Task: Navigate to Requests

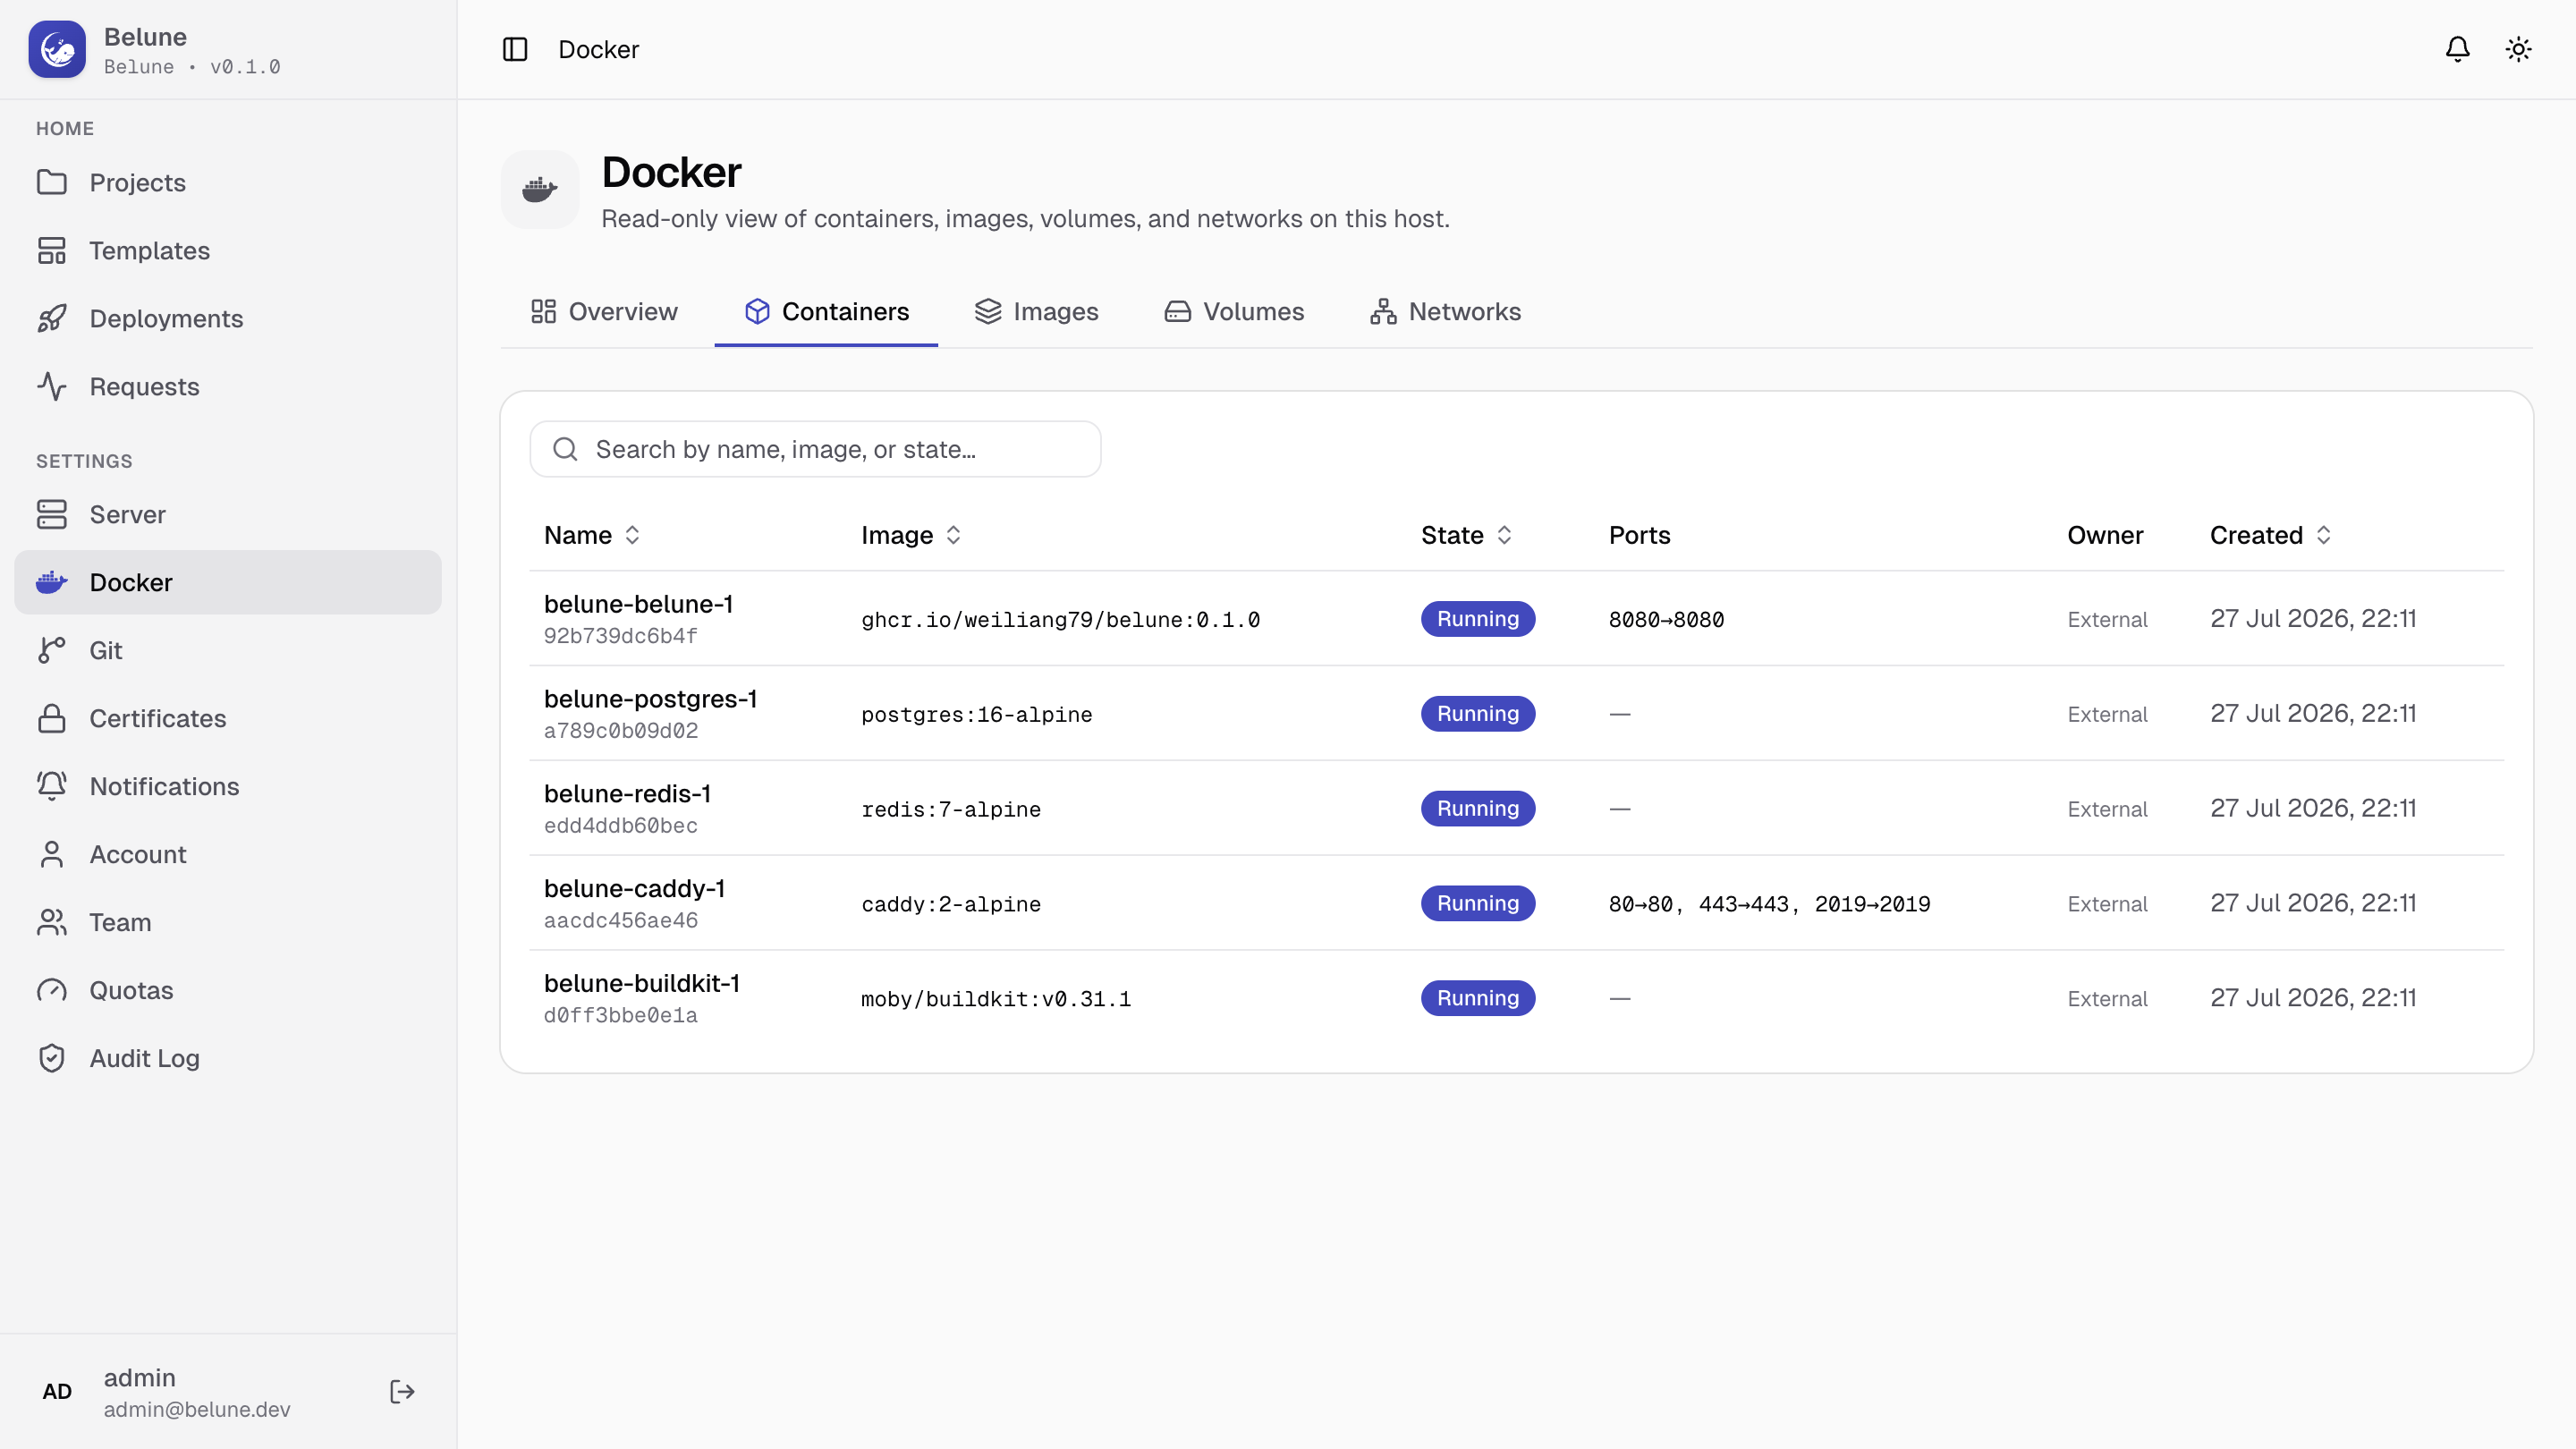Action: pos(228,386)
